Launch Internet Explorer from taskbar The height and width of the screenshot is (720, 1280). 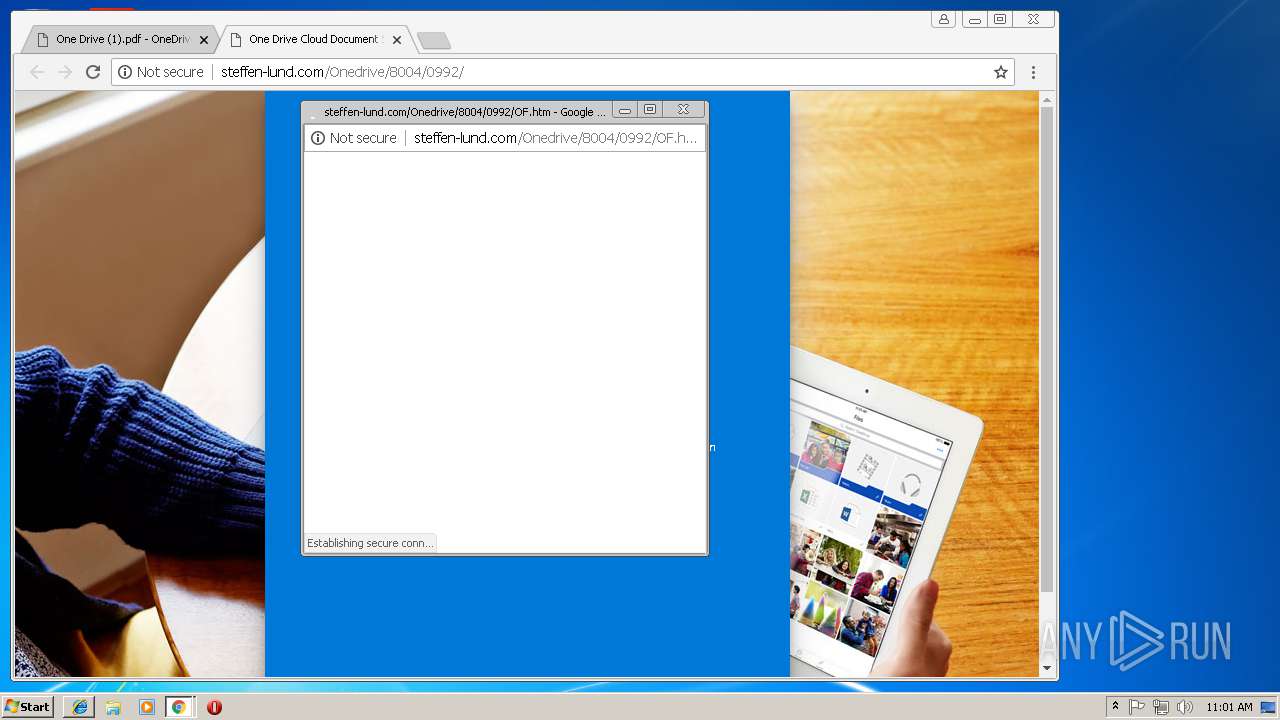pyautogui.click(x=80, y=707)
